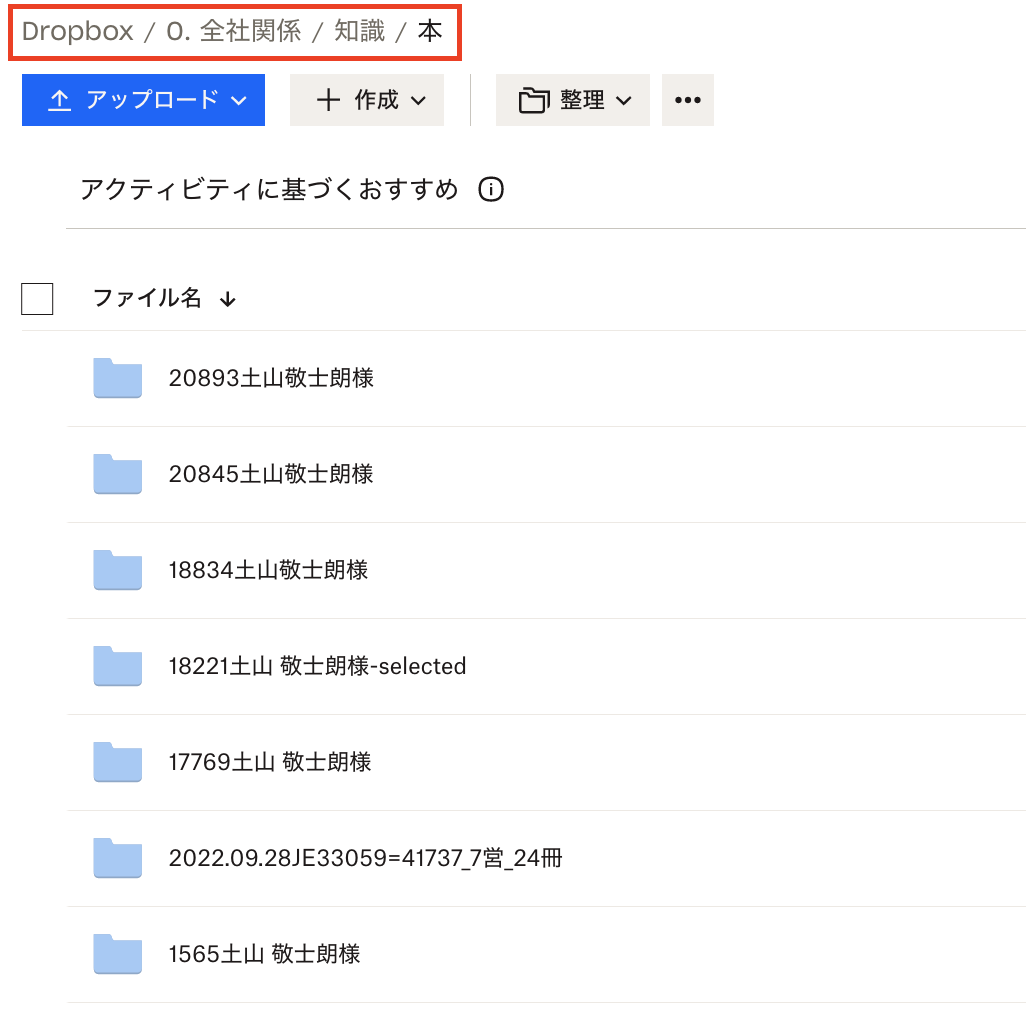The image size is (1026, 1018).
Task: Open folder name 20845土山敬士朗様
Action: click(271, 474)
